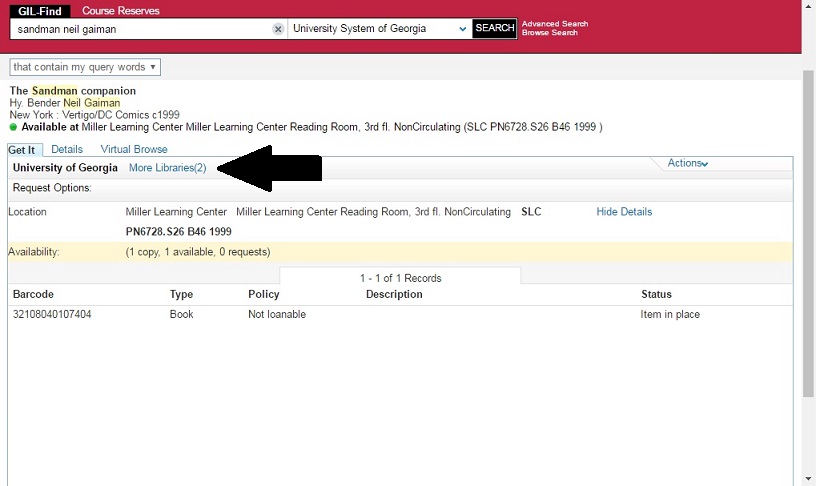
Task: Click the scrollbar down arrow
Action: [808, 478]
